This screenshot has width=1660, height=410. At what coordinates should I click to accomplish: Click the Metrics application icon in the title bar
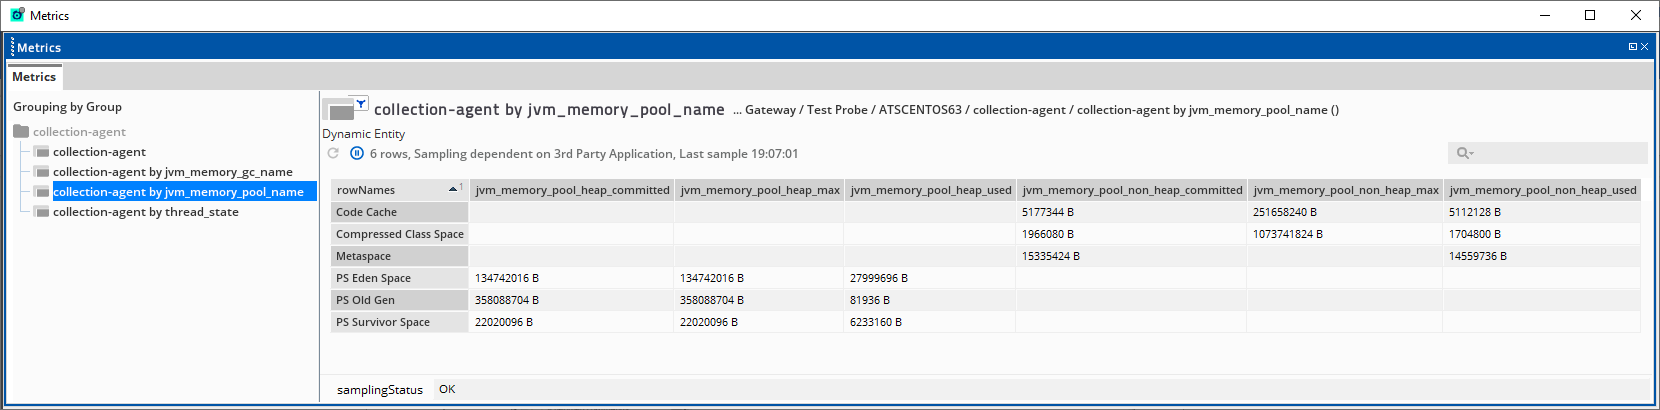17,15
